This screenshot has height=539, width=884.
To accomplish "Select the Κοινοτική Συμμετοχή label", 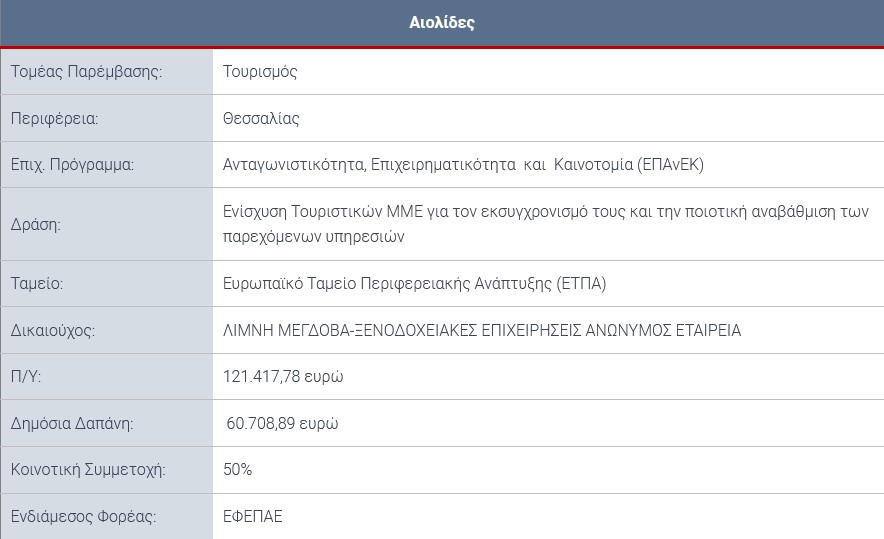I will (x=89, y=469).
